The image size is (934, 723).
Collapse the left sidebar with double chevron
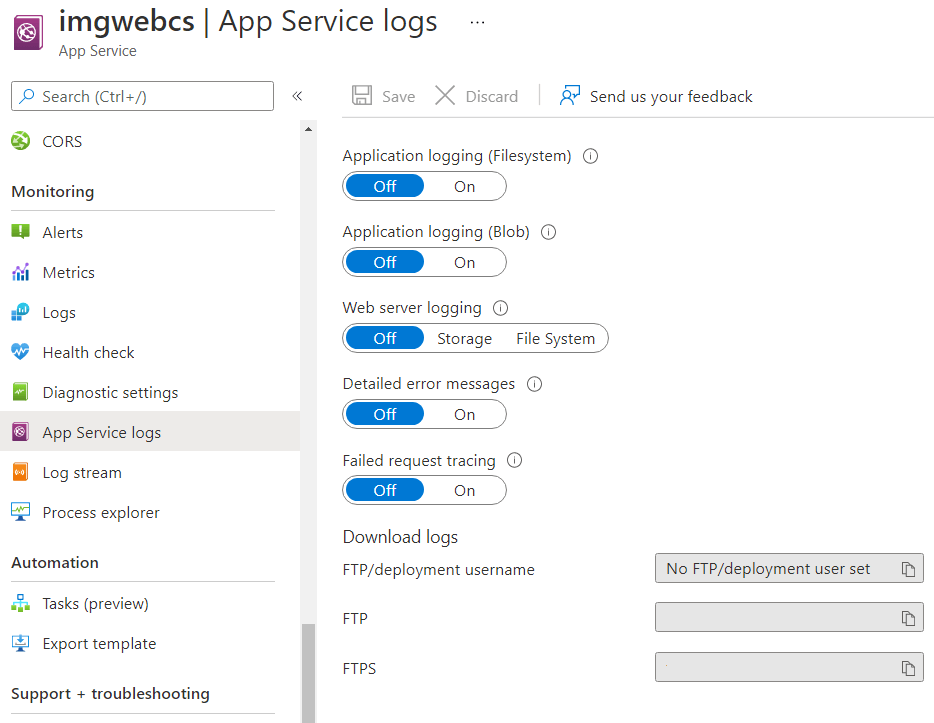tap(297, 96)
